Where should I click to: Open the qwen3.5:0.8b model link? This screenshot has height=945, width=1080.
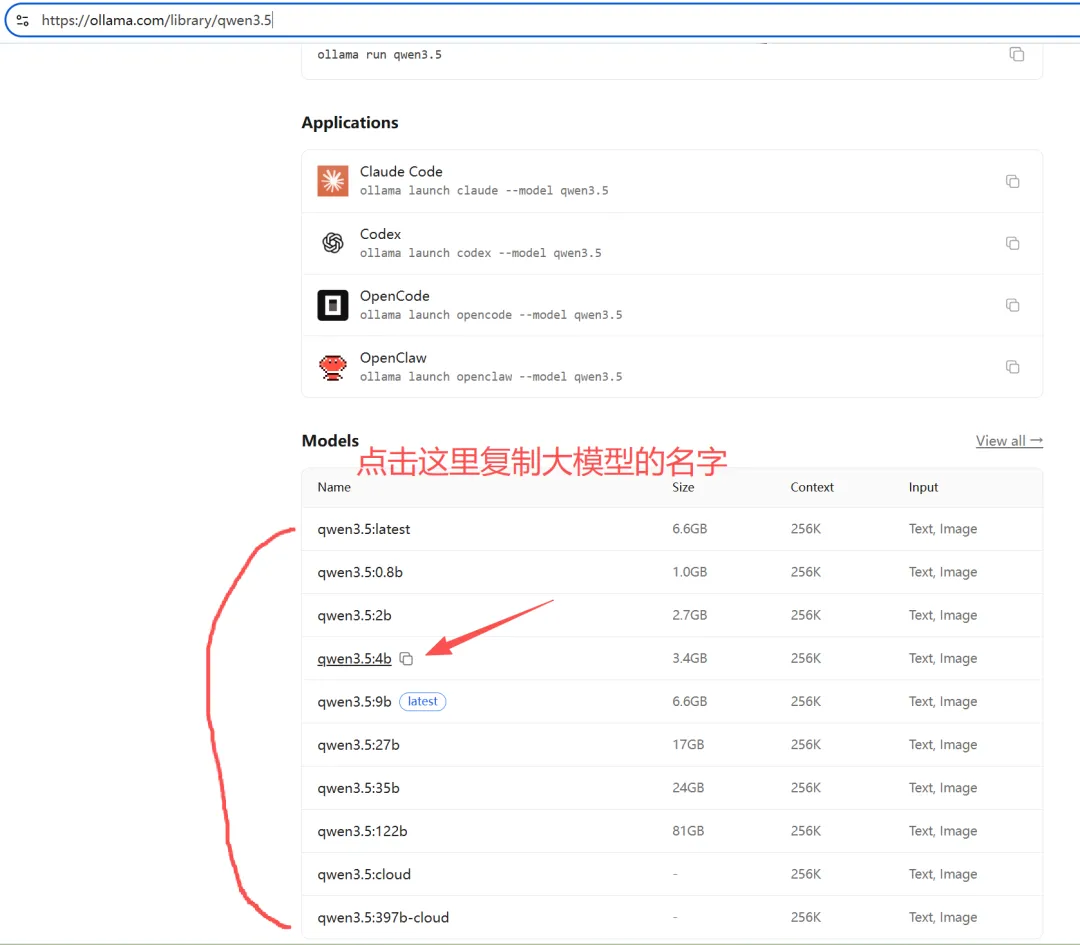click(x=360, y=572)
